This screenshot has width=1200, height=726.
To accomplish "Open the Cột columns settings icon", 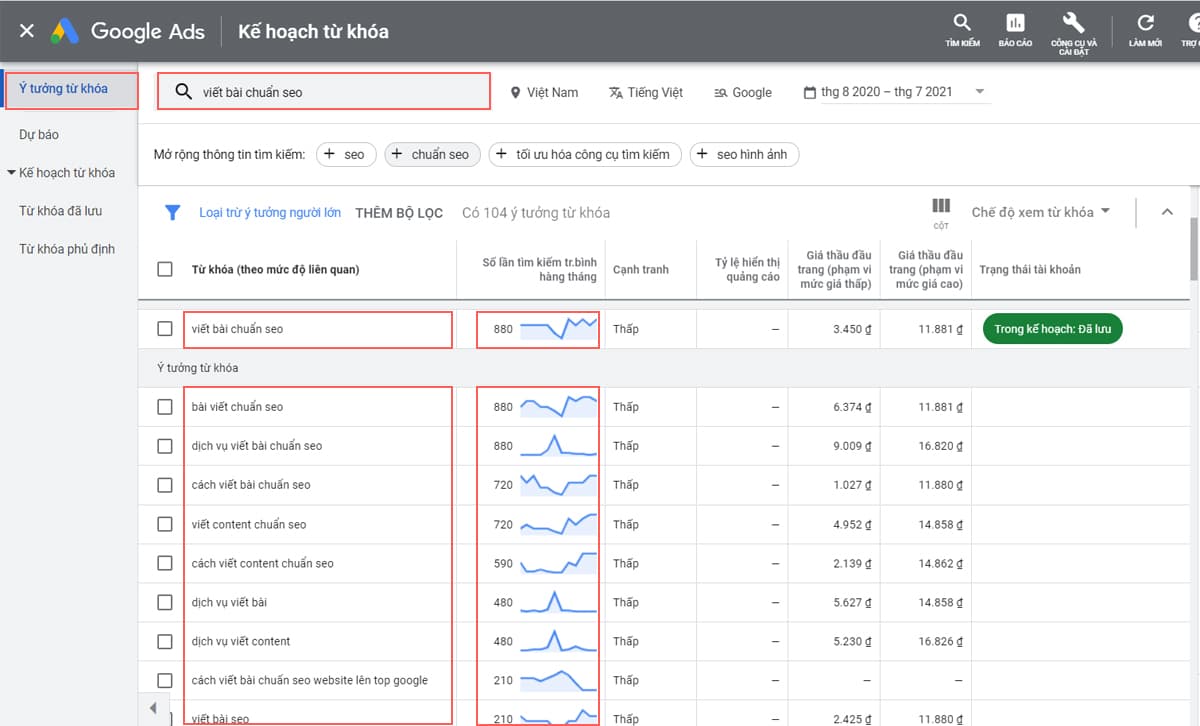I will tap(941, 210).
